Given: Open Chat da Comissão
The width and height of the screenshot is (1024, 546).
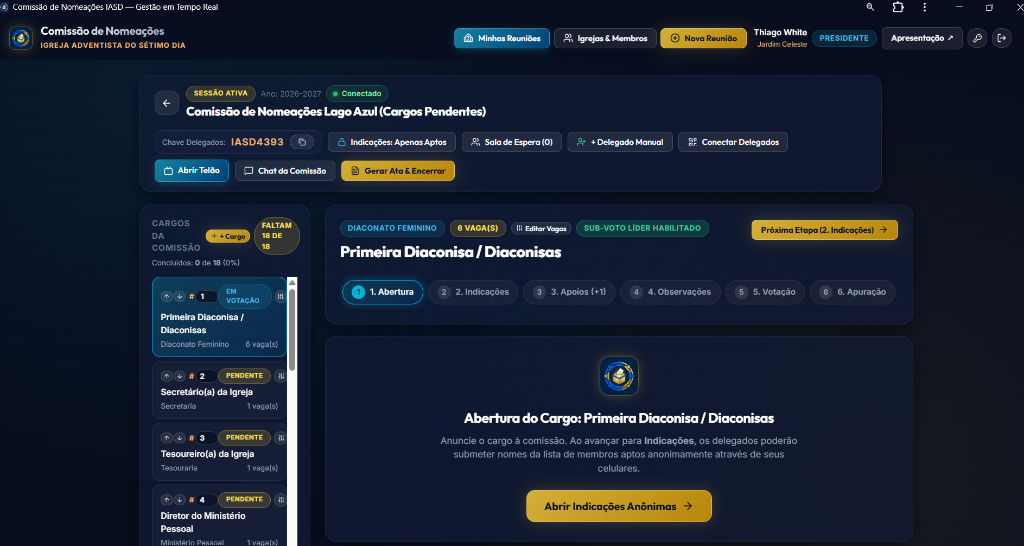Looking at the screenshot, I should tap(285, 170).
